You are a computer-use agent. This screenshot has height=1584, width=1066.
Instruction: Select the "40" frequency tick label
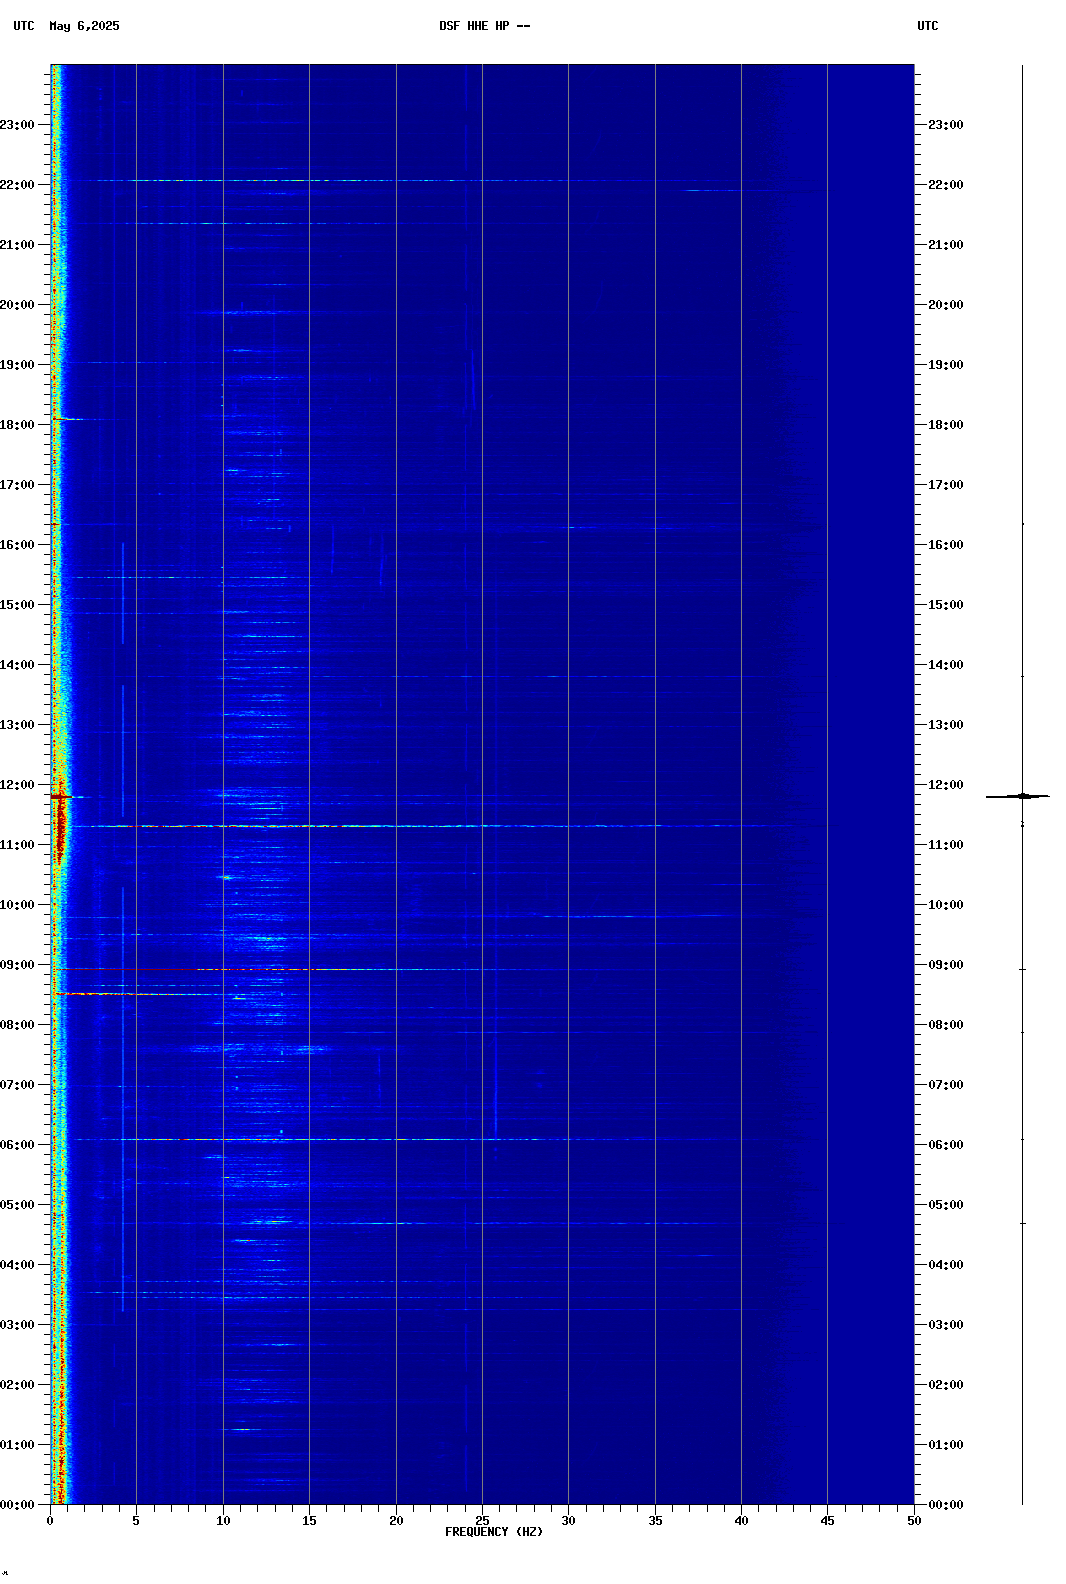741,1521
